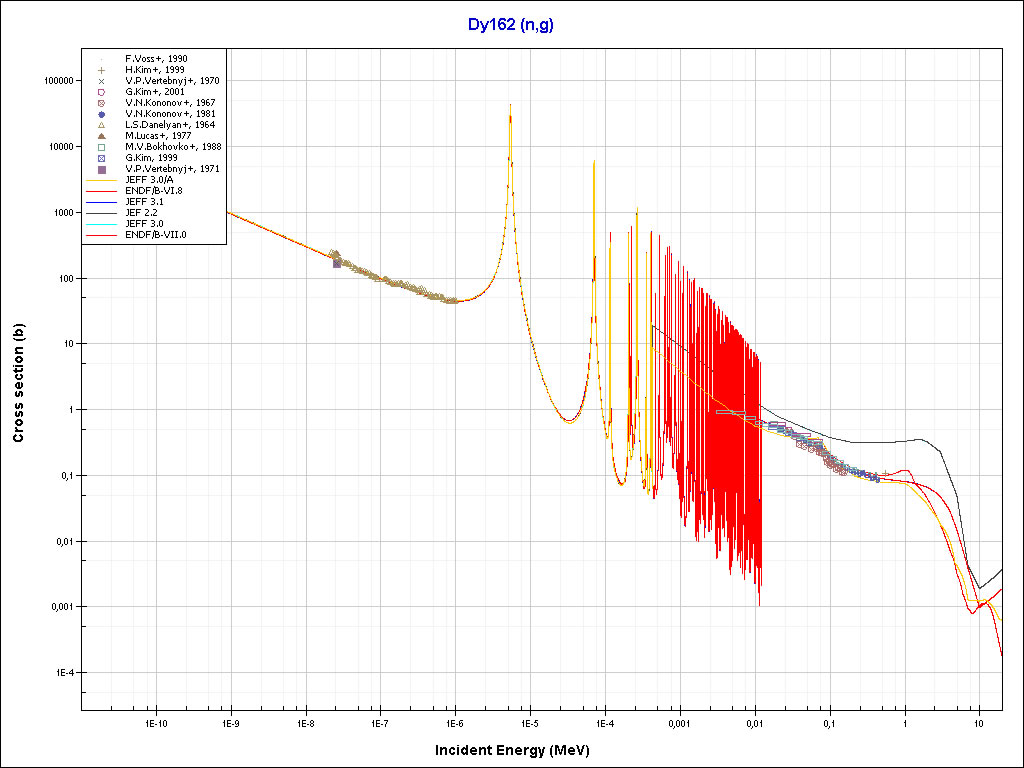This screenshot has width=1024, height=768.
Task: Click the yellow line swatch for JEFF 3.0/A
Action: [102, 180]
